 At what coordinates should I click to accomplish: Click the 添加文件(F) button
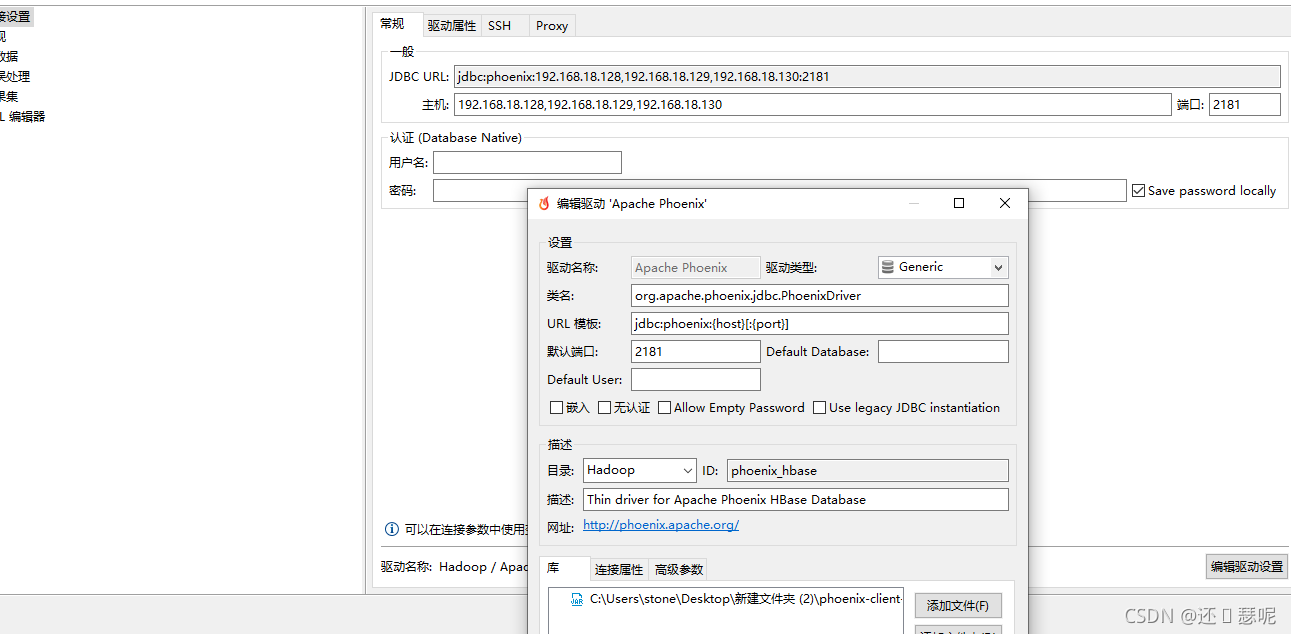958,605
